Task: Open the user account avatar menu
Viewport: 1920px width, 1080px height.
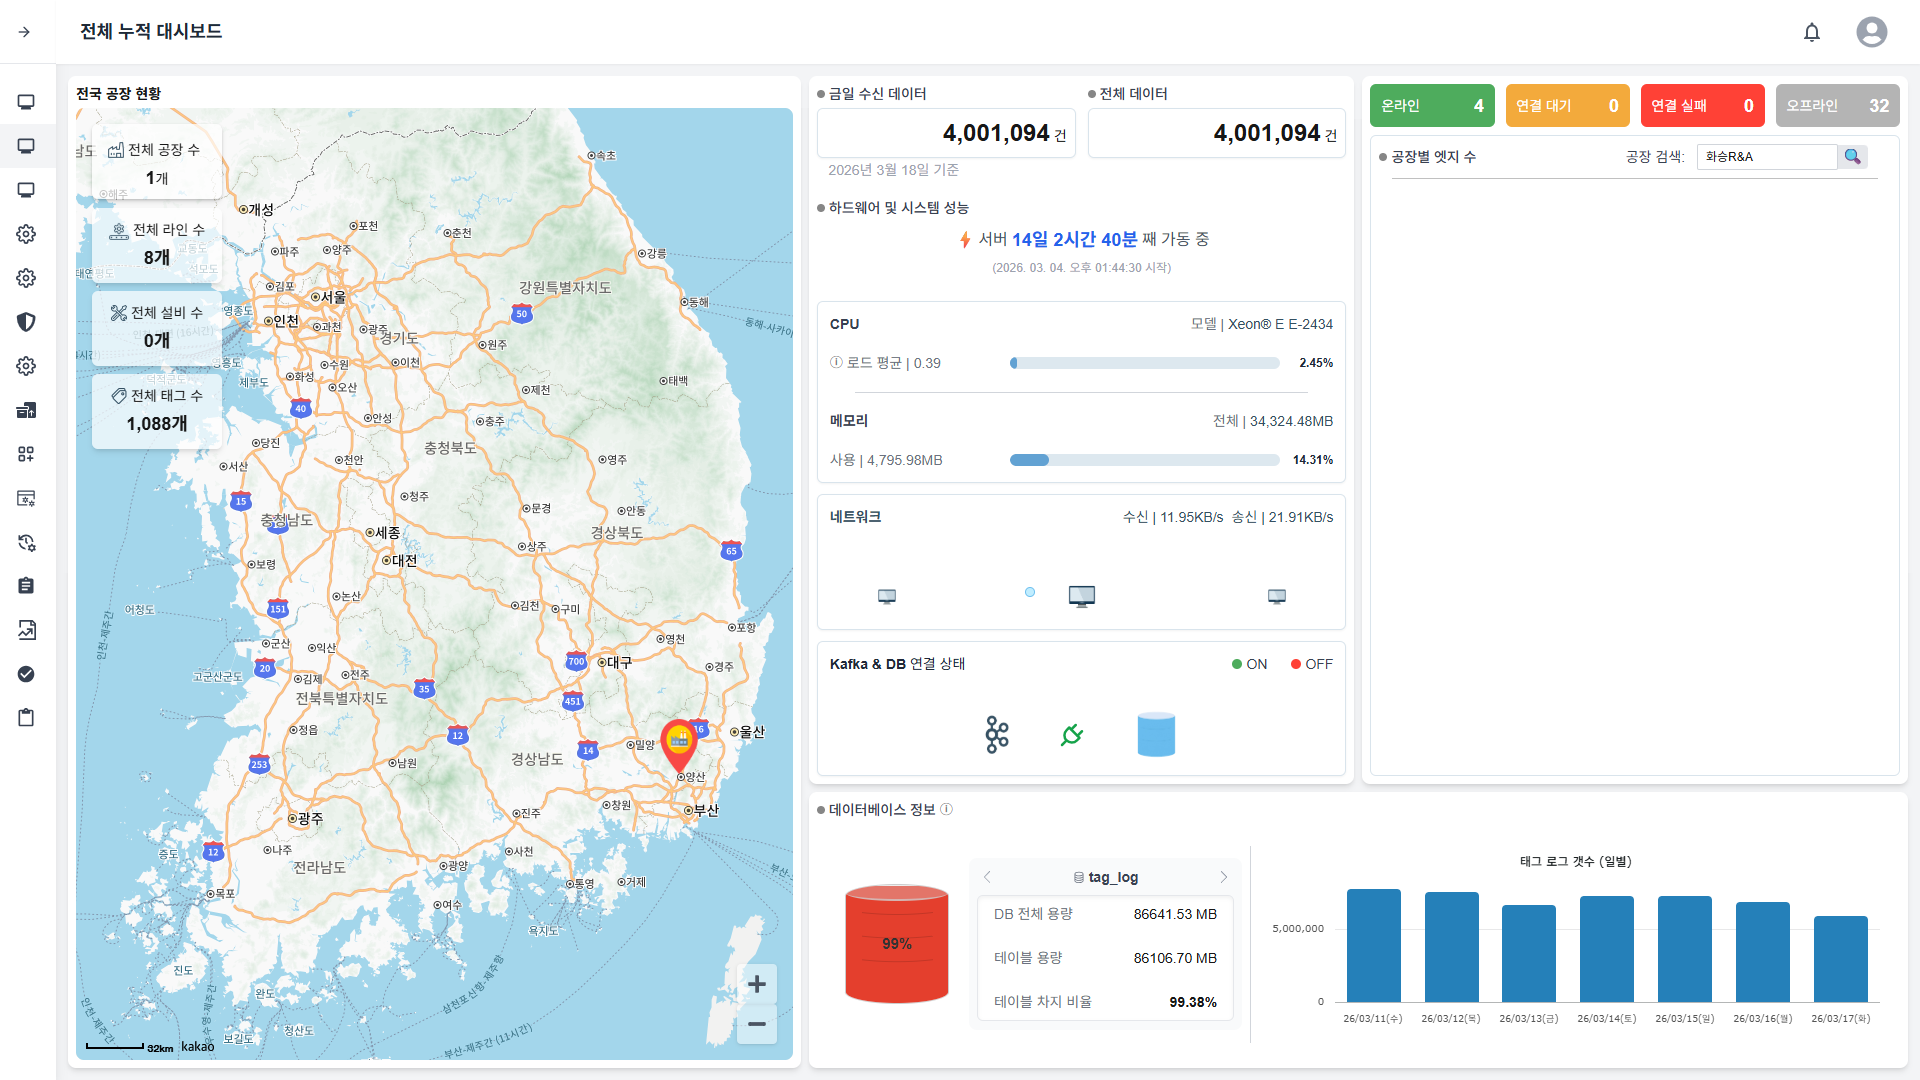Action: pyautogui.click(x=1871, y=32)
